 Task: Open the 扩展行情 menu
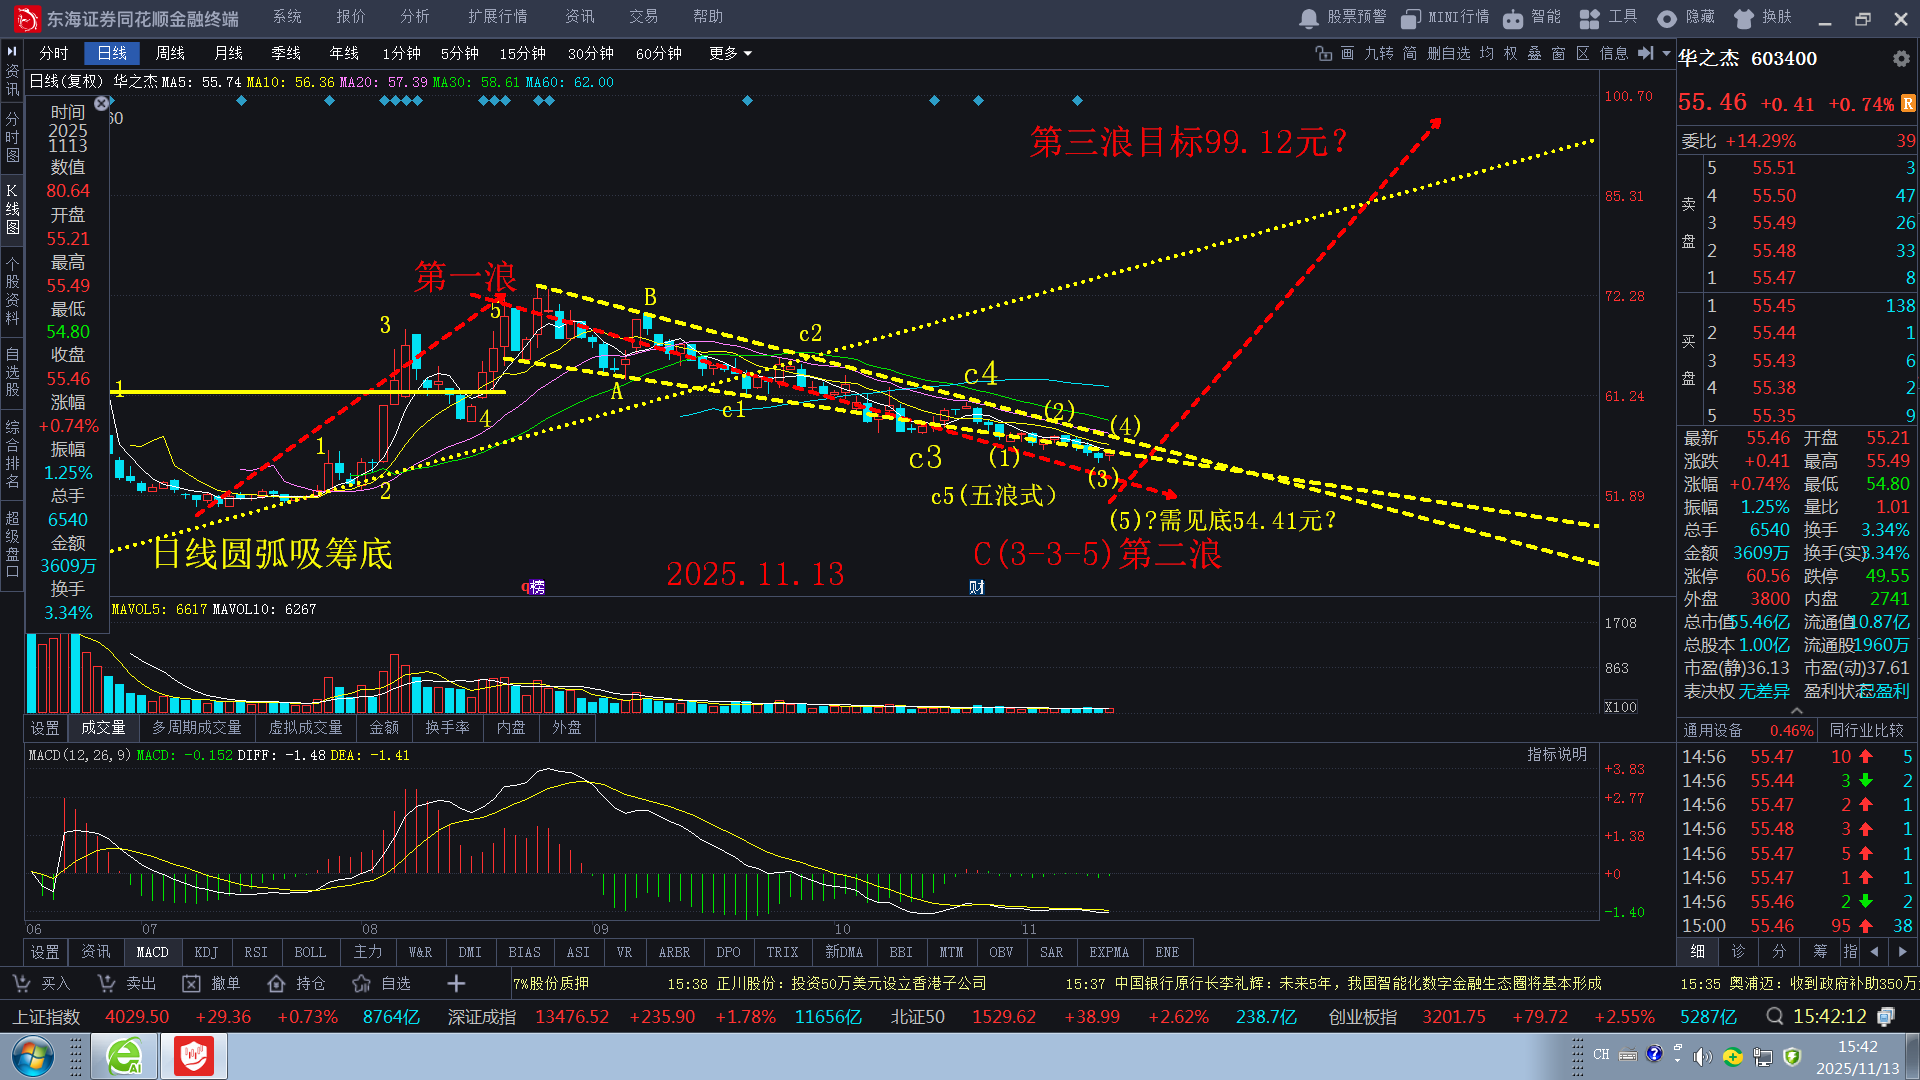point(497,17)
